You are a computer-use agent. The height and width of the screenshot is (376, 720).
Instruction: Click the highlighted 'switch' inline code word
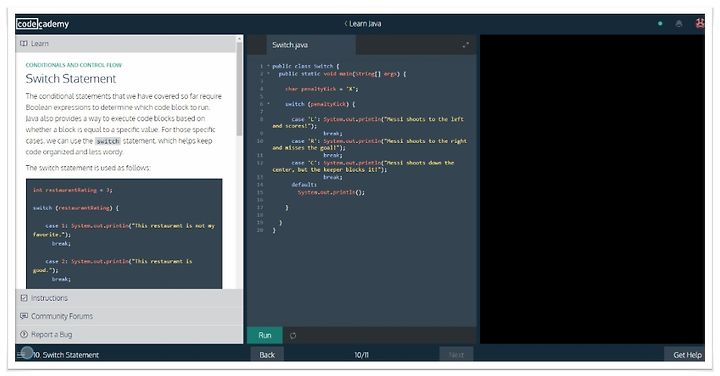point(108,141)
